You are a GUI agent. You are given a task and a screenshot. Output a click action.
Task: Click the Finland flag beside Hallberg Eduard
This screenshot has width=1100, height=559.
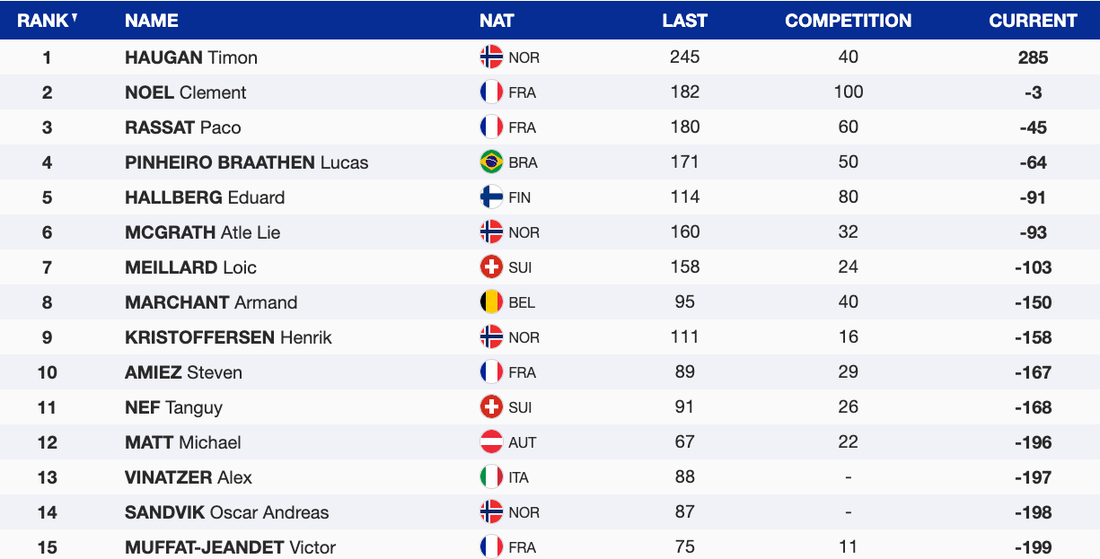tap(491, 197)
